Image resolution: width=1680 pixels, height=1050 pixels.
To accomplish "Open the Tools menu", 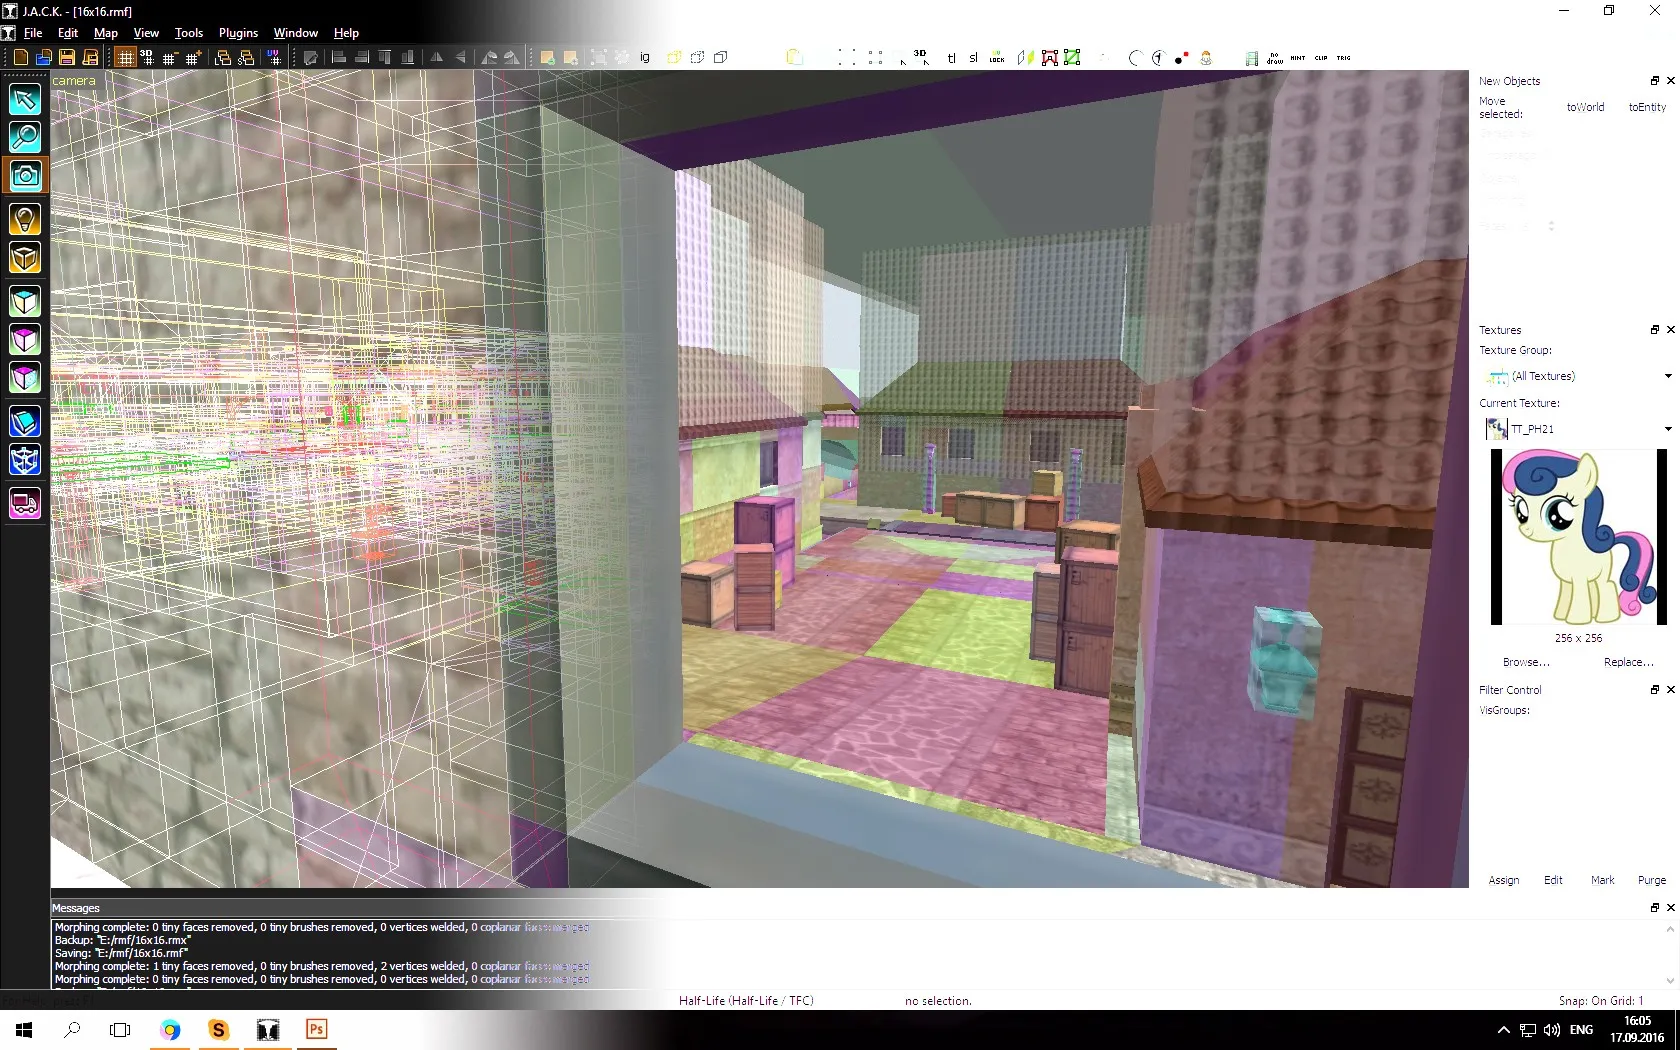I will click(188, 33).
